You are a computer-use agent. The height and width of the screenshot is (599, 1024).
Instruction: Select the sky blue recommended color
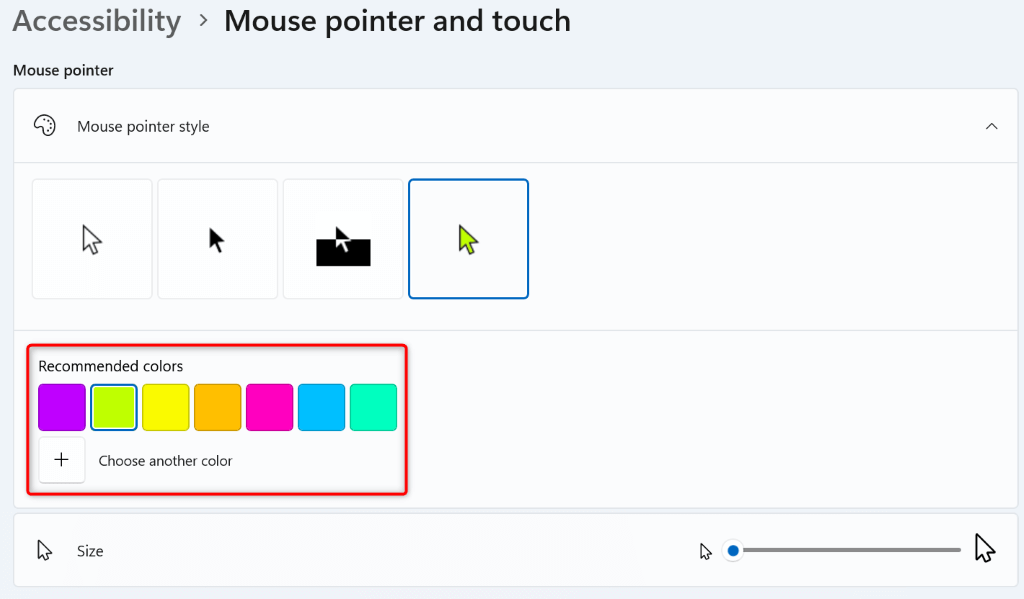click(321, 407)
